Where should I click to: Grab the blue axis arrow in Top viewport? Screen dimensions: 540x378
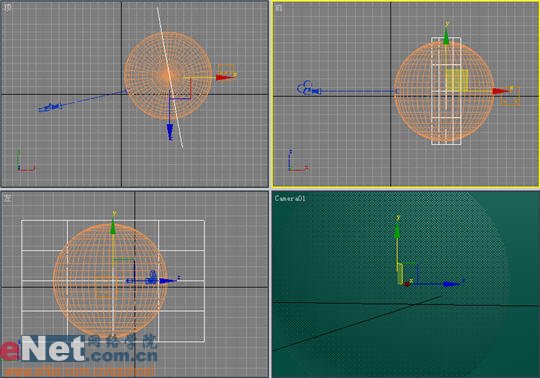tap(170, 132)
